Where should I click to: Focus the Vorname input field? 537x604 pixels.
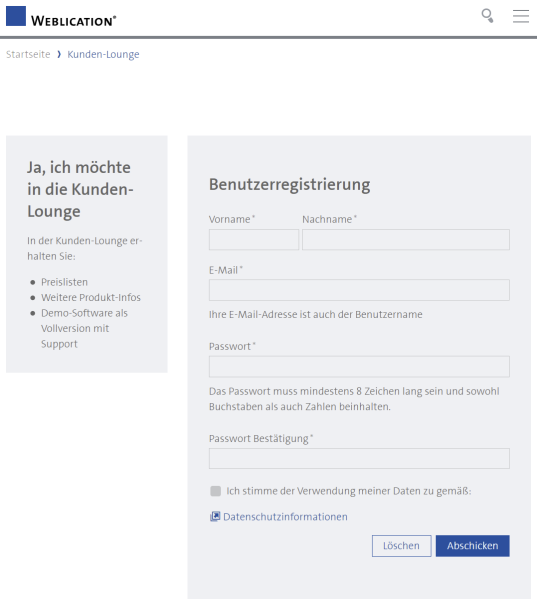click(254, 240)
